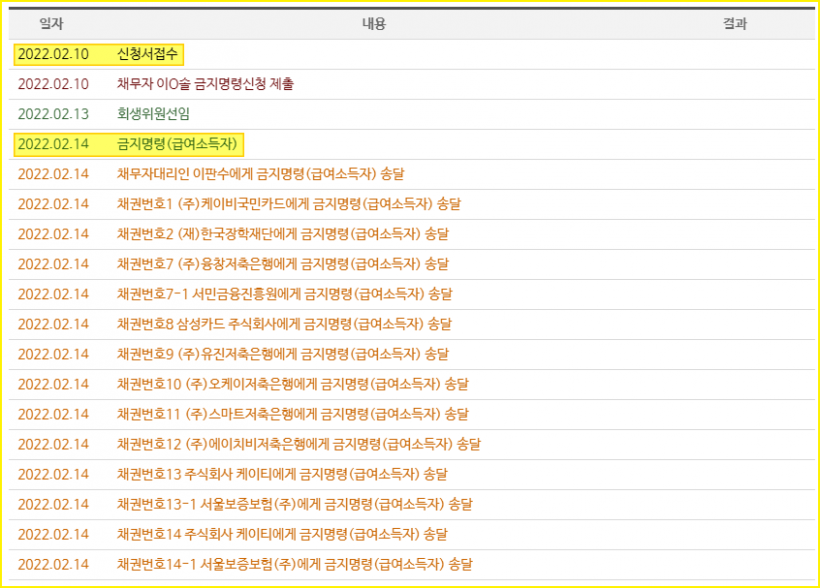Select 채권번호8 삼성카드 주식회사 송달 entry

284,324
